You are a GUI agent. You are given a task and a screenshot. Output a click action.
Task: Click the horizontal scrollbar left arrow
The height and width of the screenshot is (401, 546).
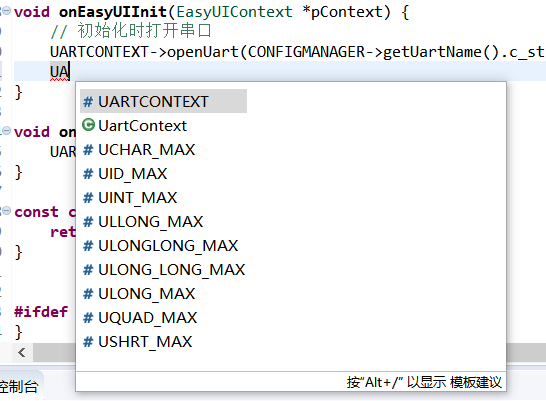pyautogui.click(x=22, y=353)
